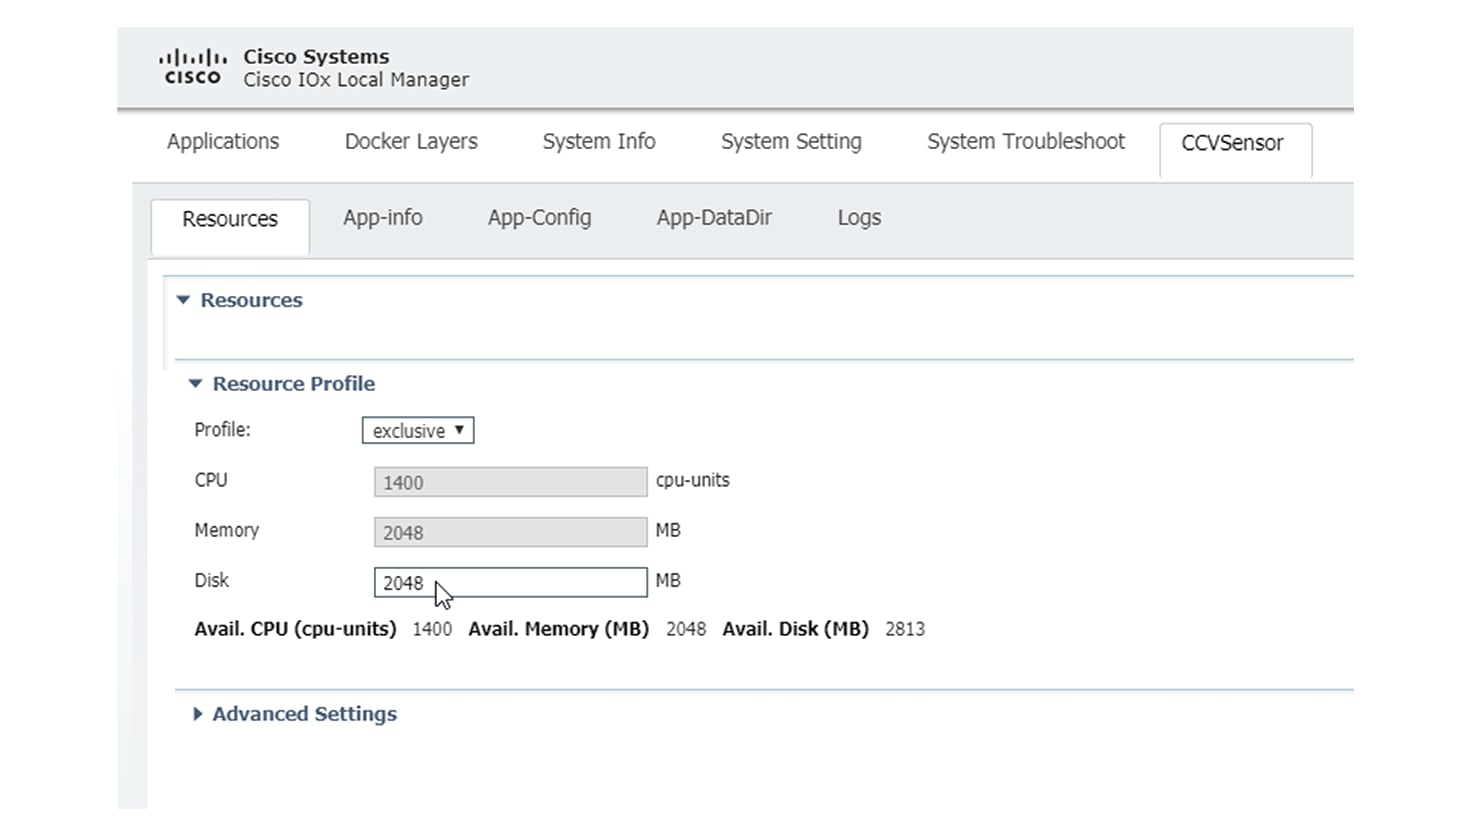
Task: Switch to the Docker Layers tab
Action: point(411,142)
